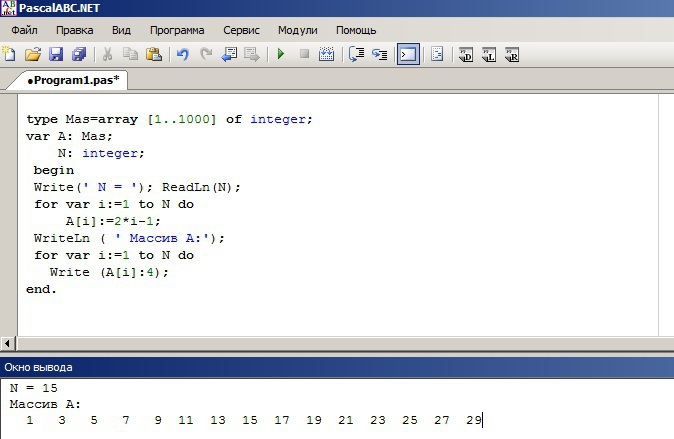
Task: Click the PascalABC.NET application icon in title bar
Action: coord(8,8)
